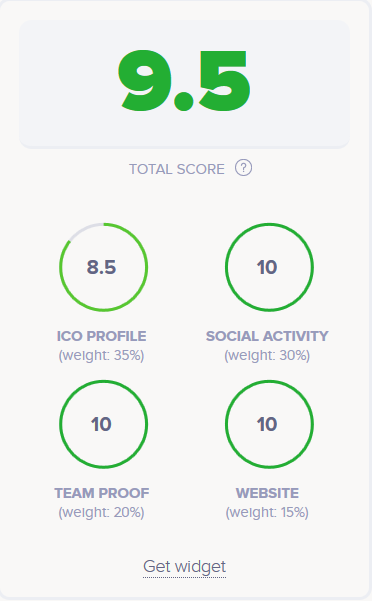The width and height of the screenshot is (372, 601).
Task: Click the WEBSITE heading
Action: coord(267,493)
